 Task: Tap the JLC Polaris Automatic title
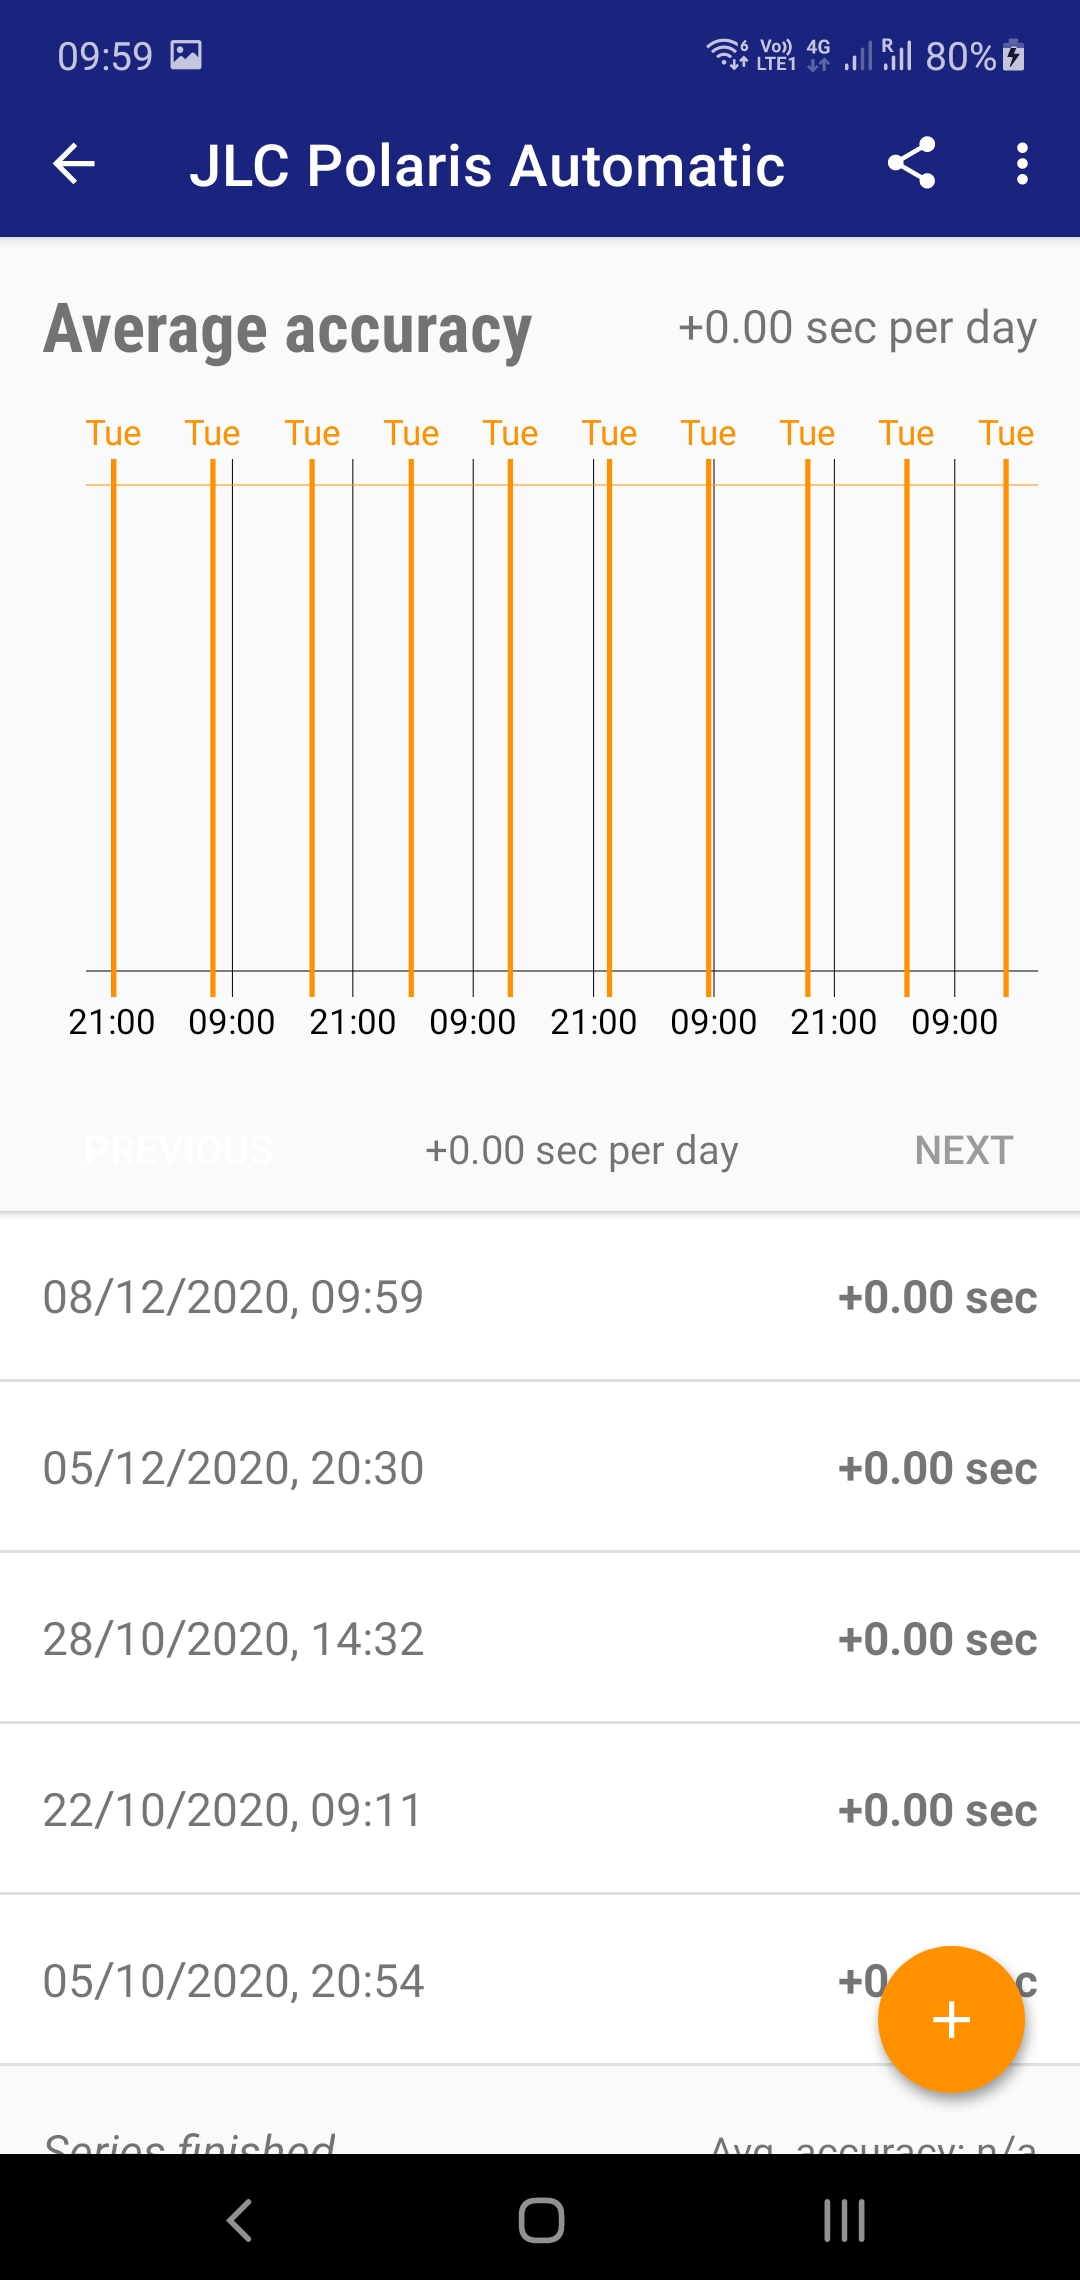(487, 165)
